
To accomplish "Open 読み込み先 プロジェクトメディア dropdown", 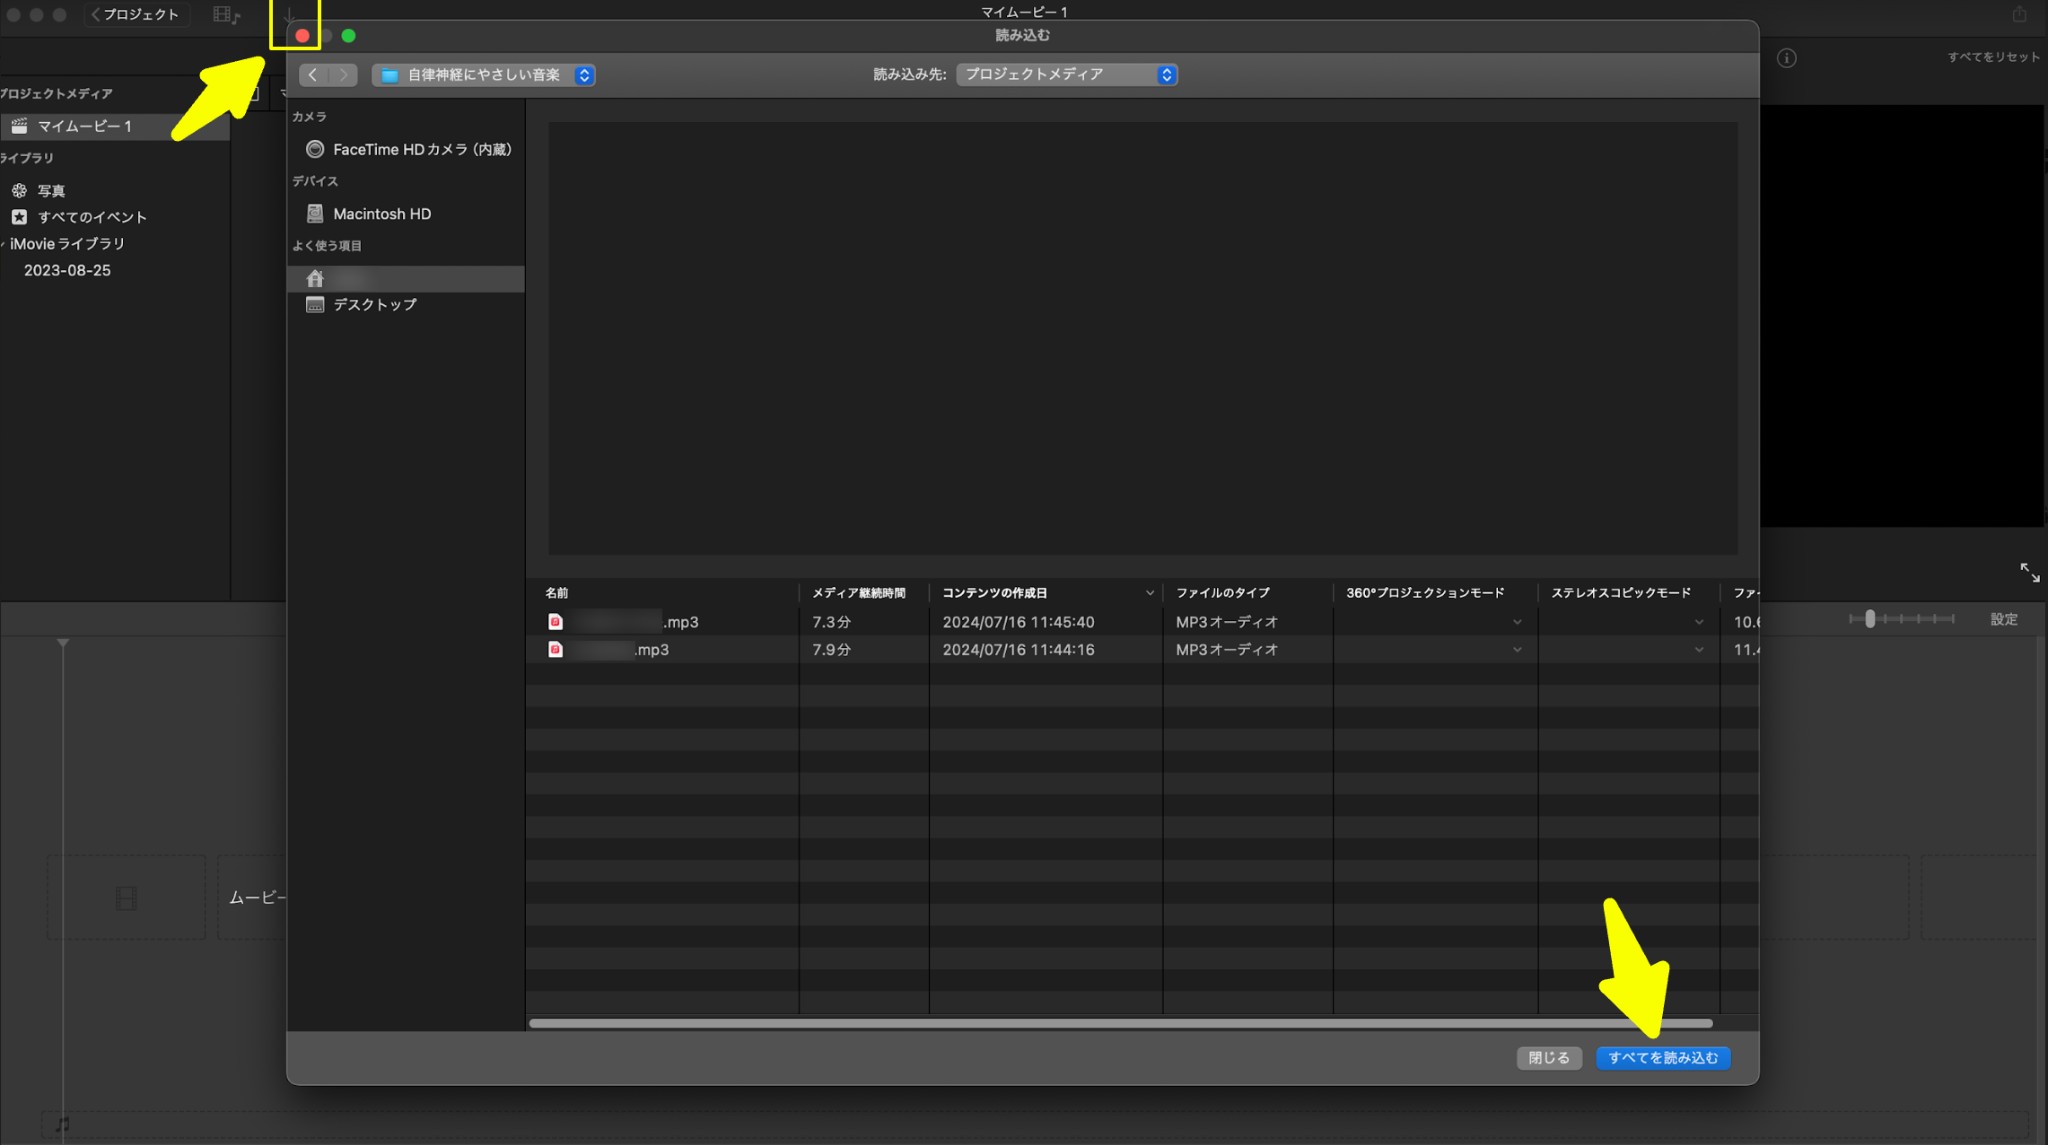I will pyautogui.click(x=1066, y=74).
